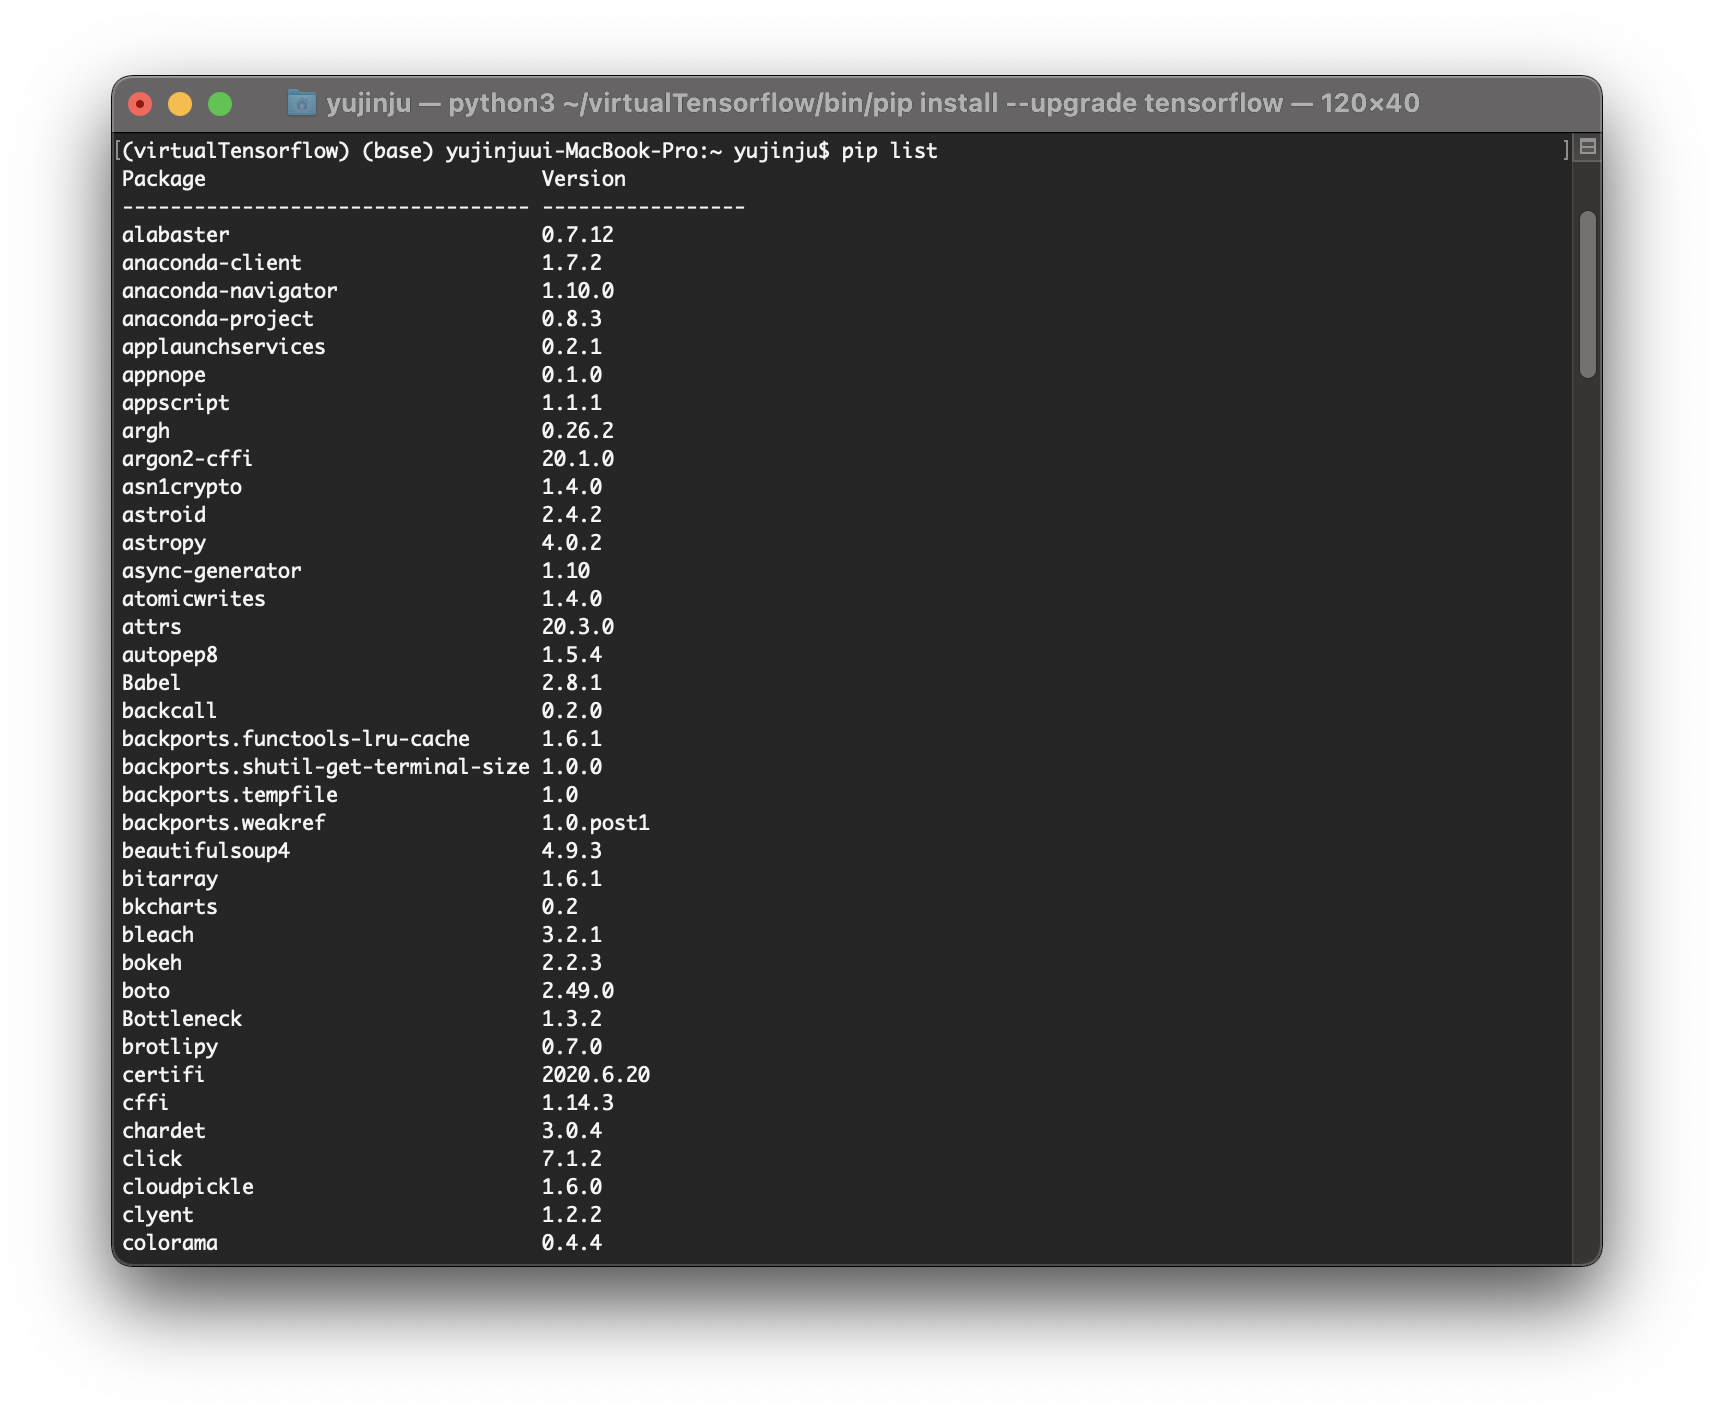The height and width of the screenshot is (1414, 1714).
Task: Click the yellow minimize button
Action: tap(180, 101)
